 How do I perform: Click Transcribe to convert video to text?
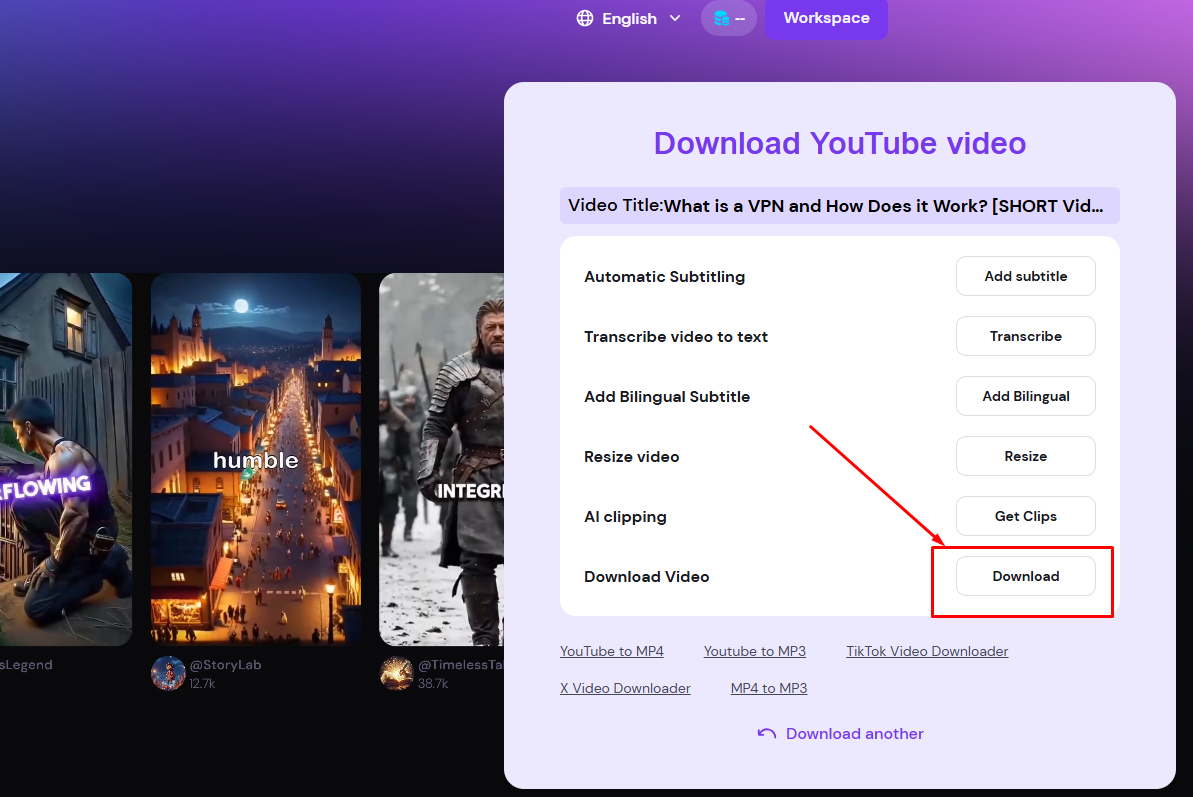click(x=1025, y=336)
